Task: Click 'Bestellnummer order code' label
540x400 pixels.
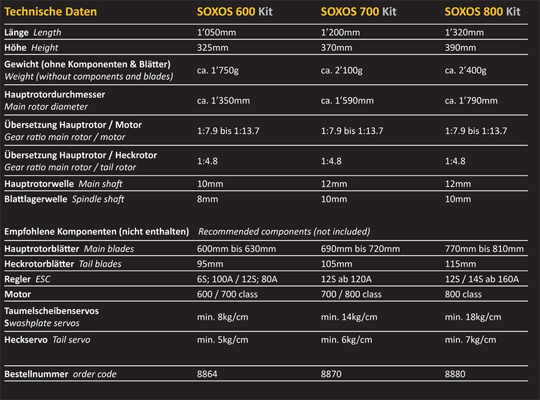Action: click(60, 374)
